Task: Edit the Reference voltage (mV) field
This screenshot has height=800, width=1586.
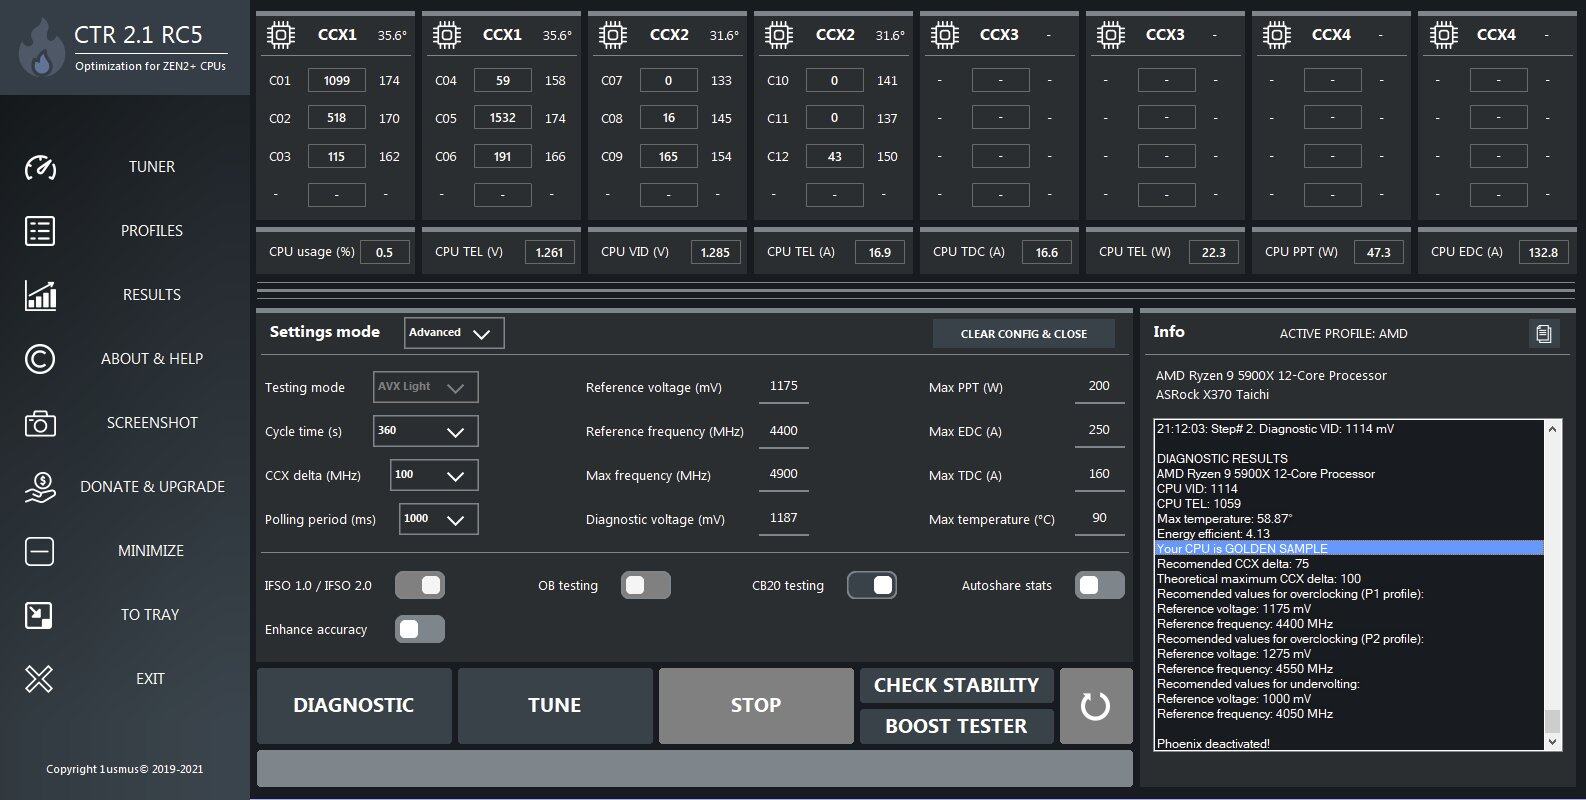Action: pyautogui.click(x=784, y=387)
